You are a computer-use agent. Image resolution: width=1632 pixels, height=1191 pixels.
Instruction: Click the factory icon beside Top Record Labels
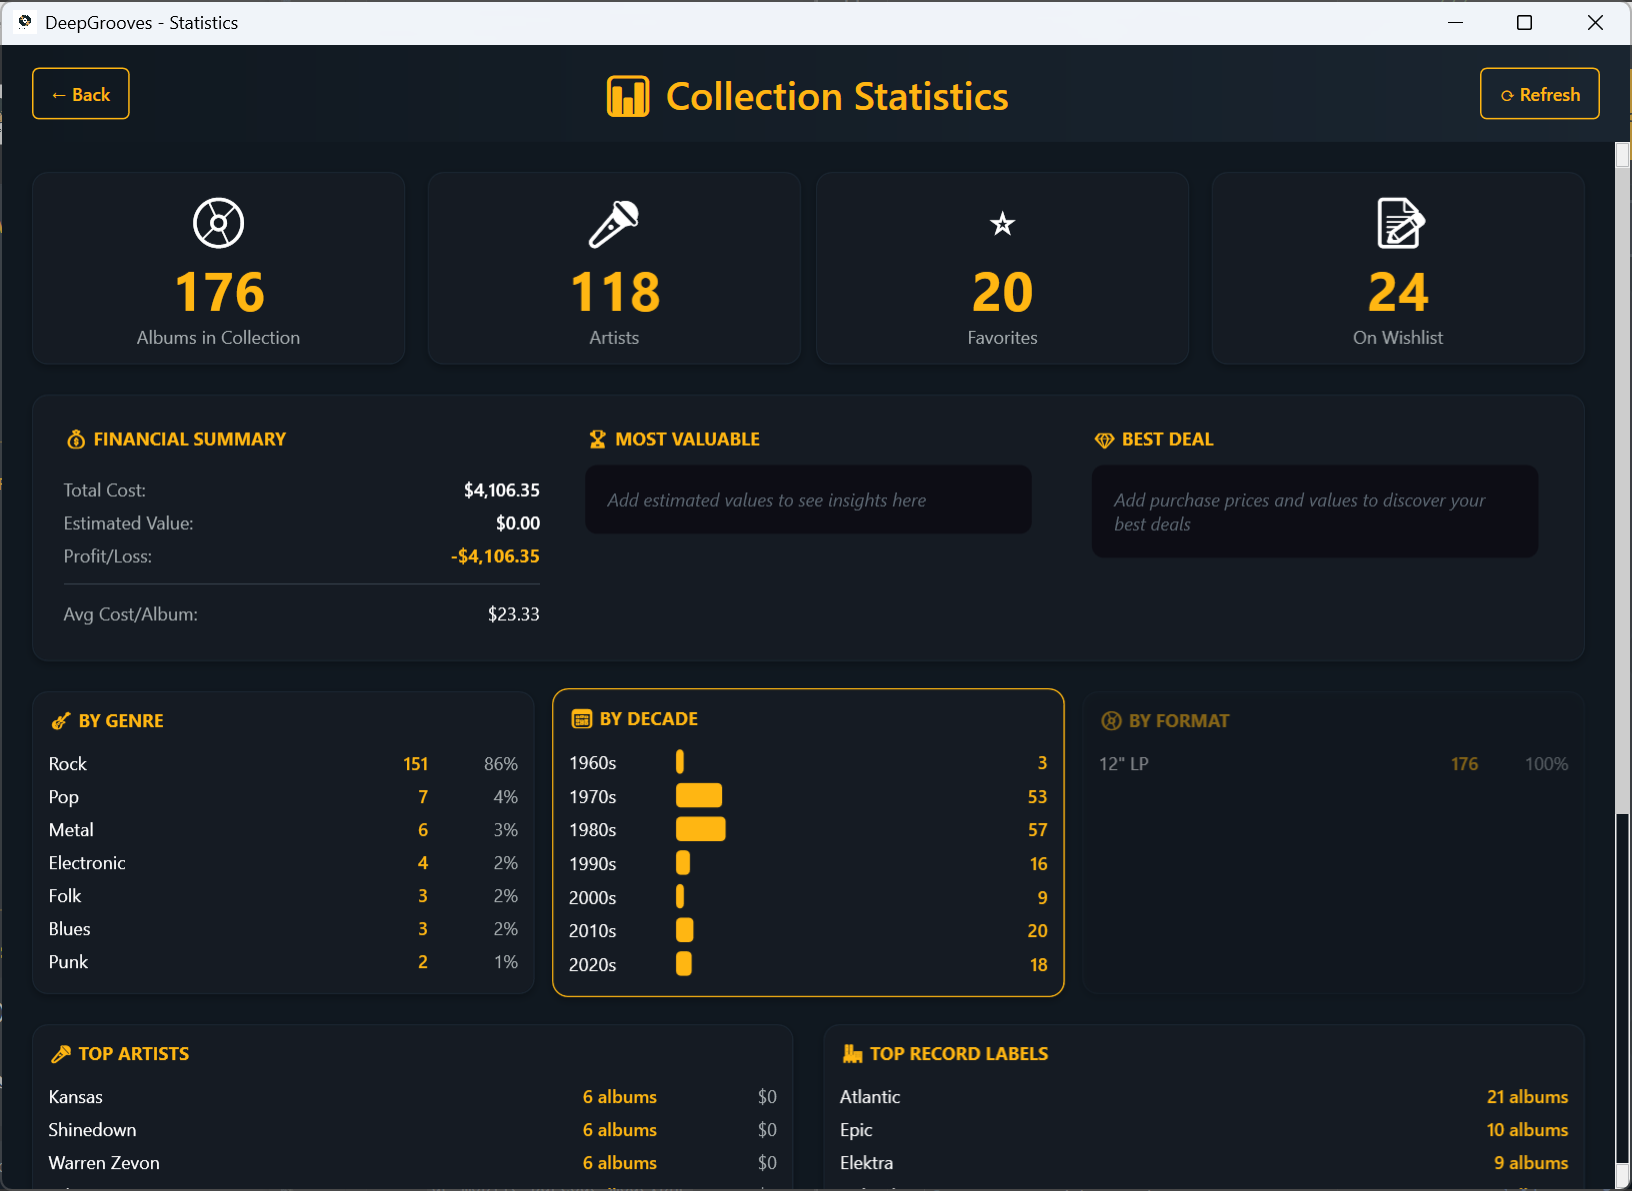point(850,1053)
